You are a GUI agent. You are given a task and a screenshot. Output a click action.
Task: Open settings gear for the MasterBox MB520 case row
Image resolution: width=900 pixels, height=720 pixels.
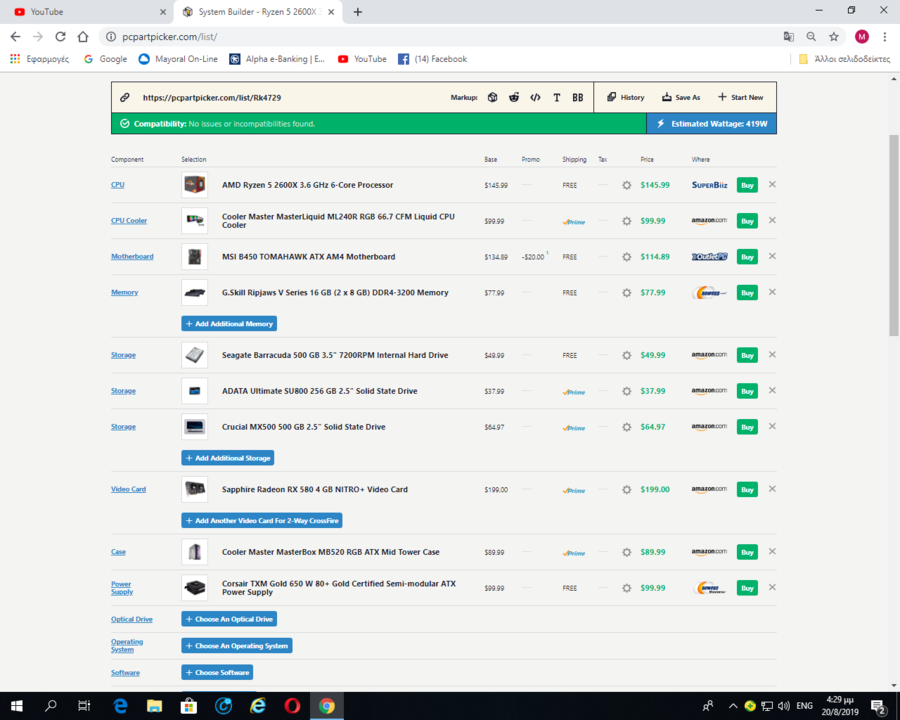[x=627, y=552]
